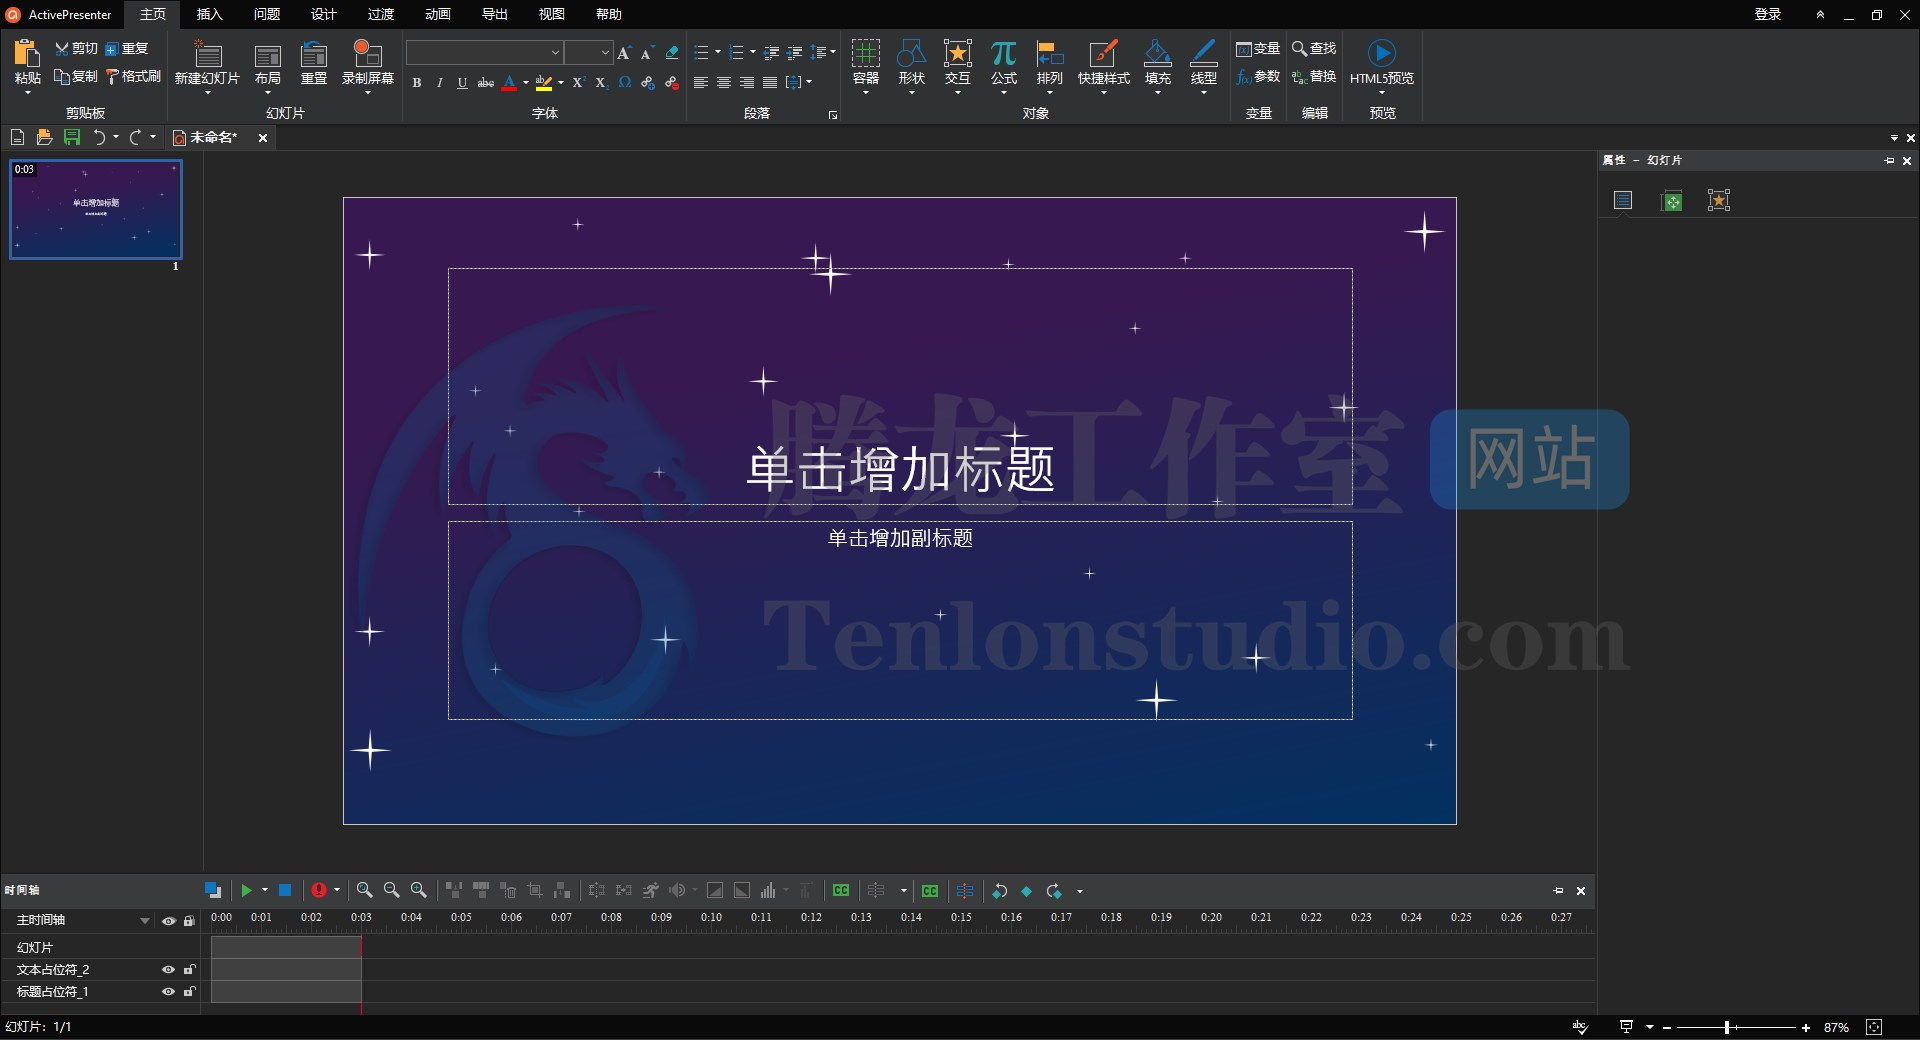Open Size and Properties tab icon in panel
Screen dimensions: 1920x1040
tap(1671, 200)
